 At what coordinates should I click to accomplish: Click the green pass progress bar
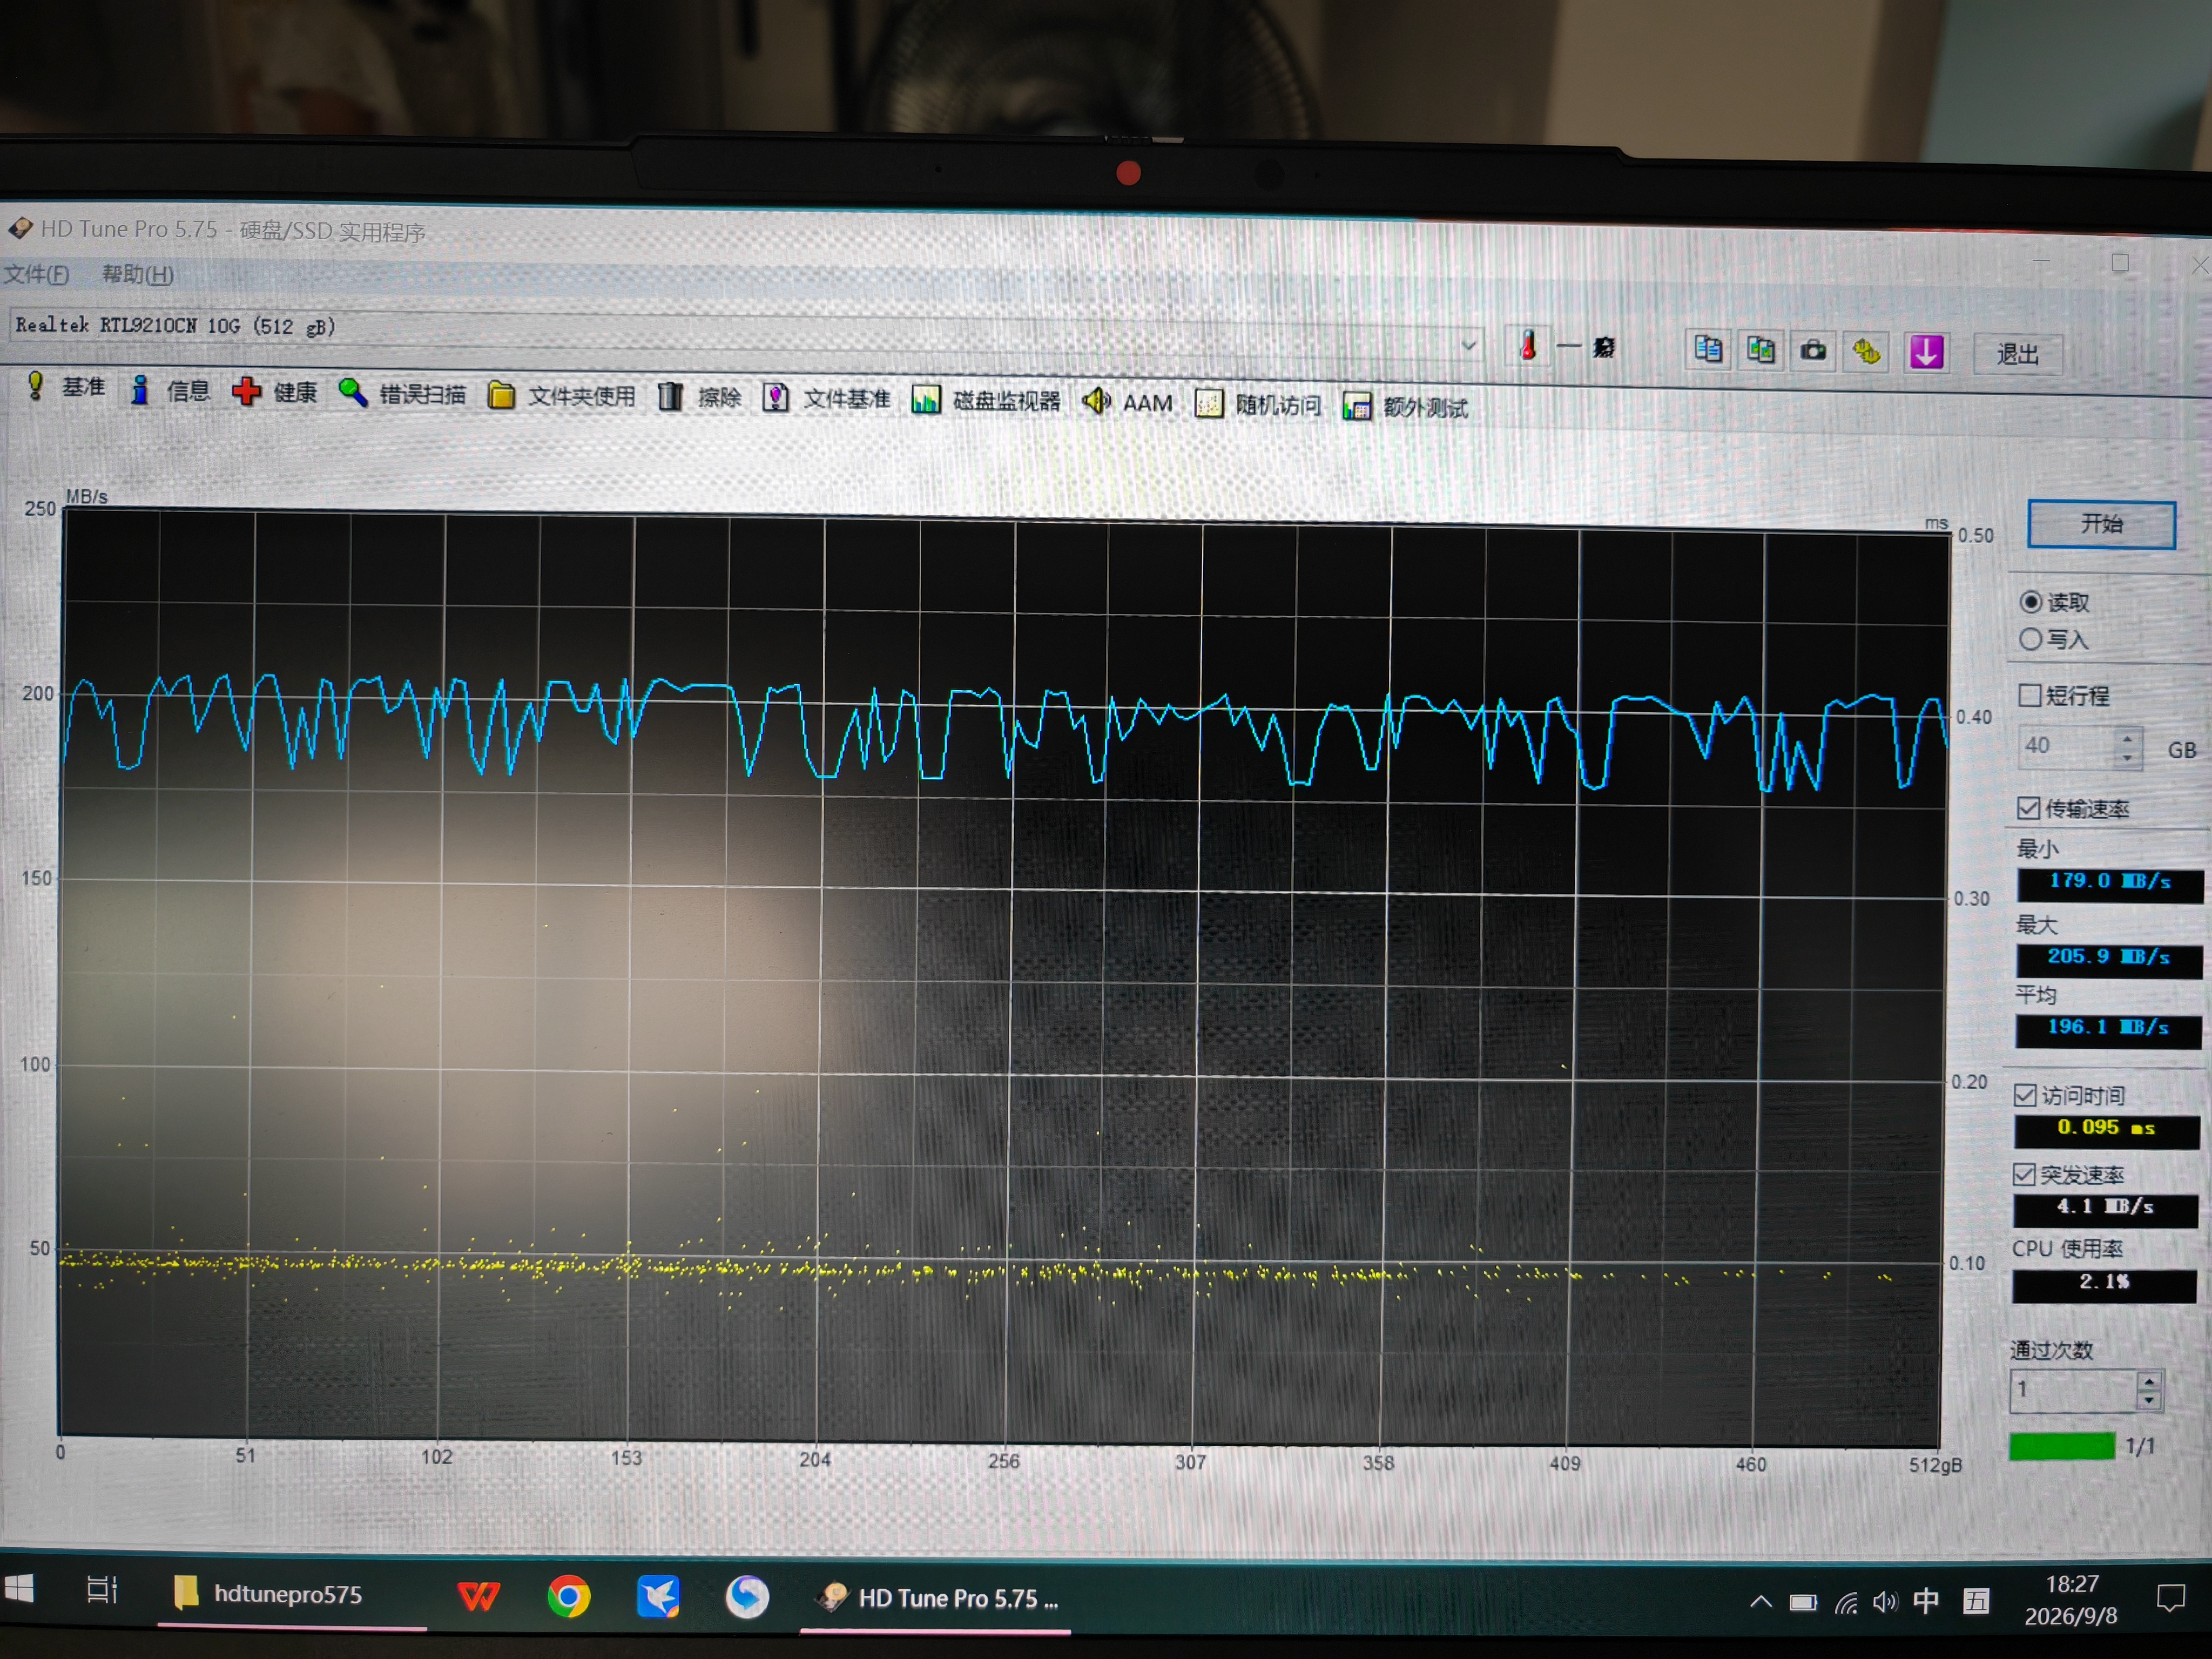(2061, 1446)
